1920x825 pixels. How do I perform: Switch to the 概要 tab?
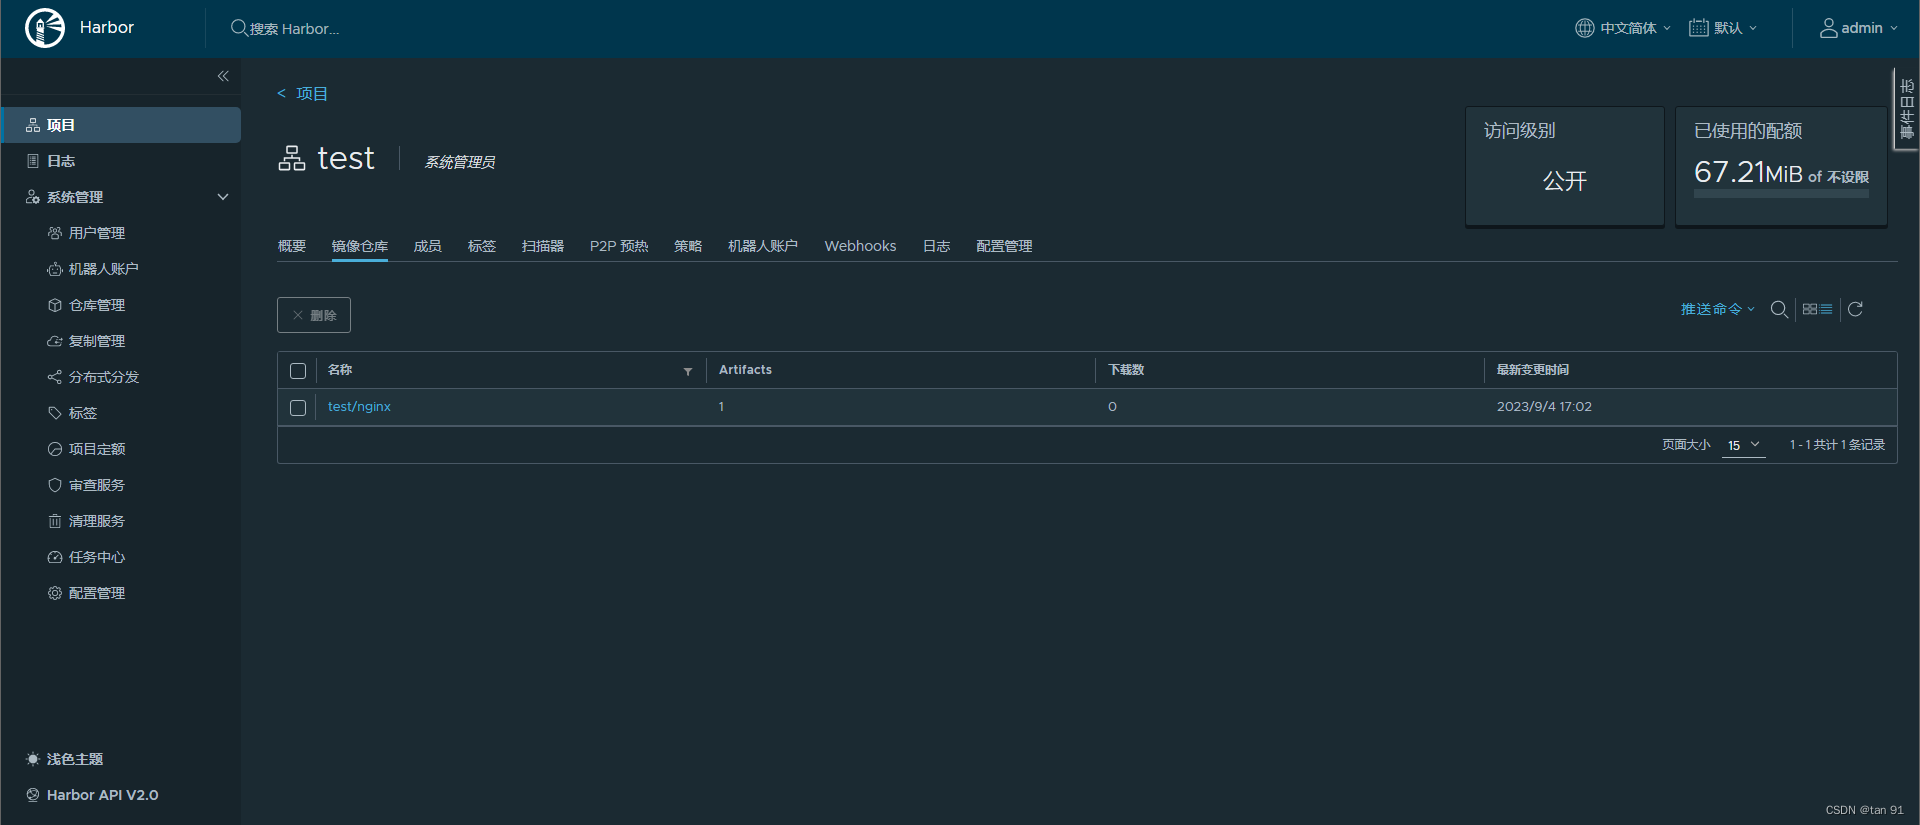[x=292, y=246]
